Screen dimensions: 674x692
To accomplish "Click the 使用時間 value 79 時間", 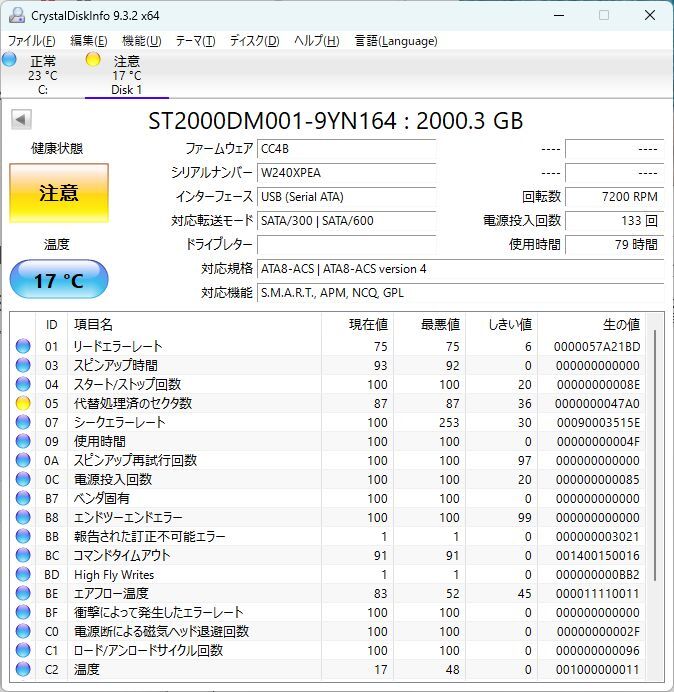I will click(x=614, y=244).
